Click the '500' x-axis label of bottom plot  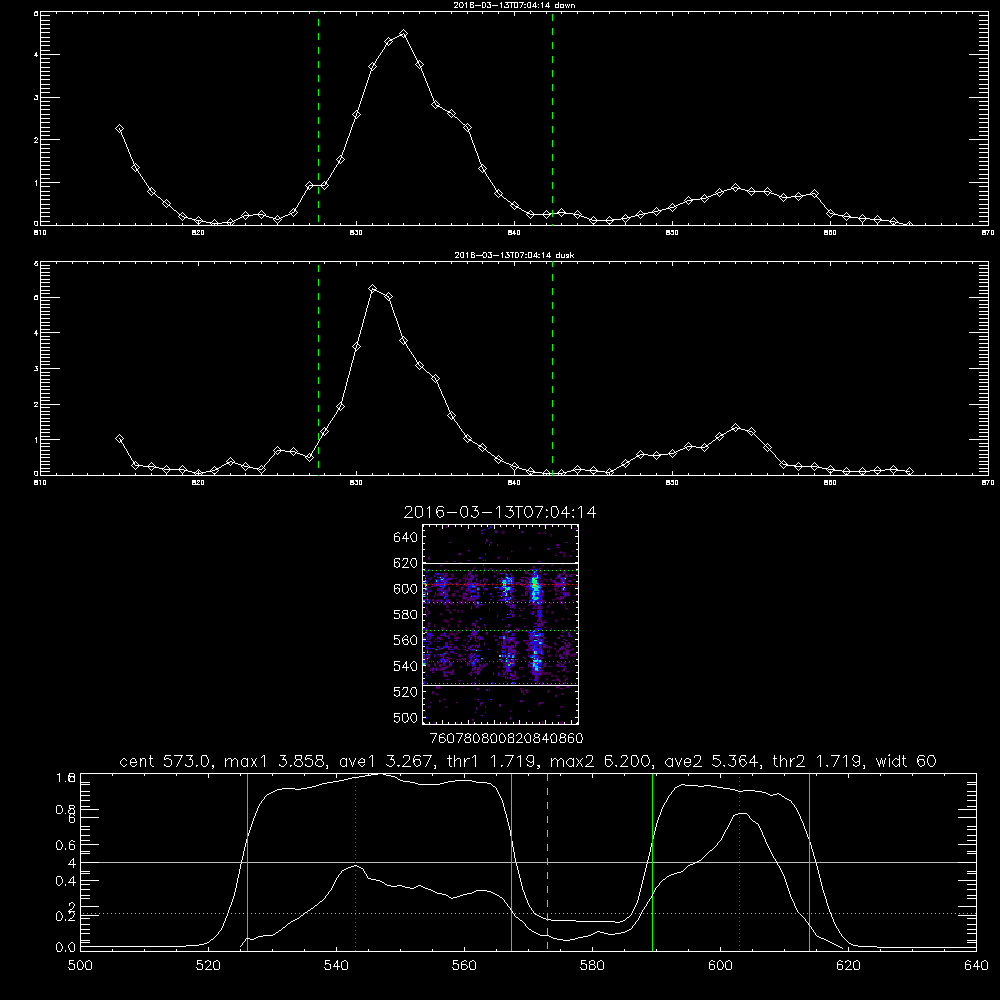[x=80, y=966]
